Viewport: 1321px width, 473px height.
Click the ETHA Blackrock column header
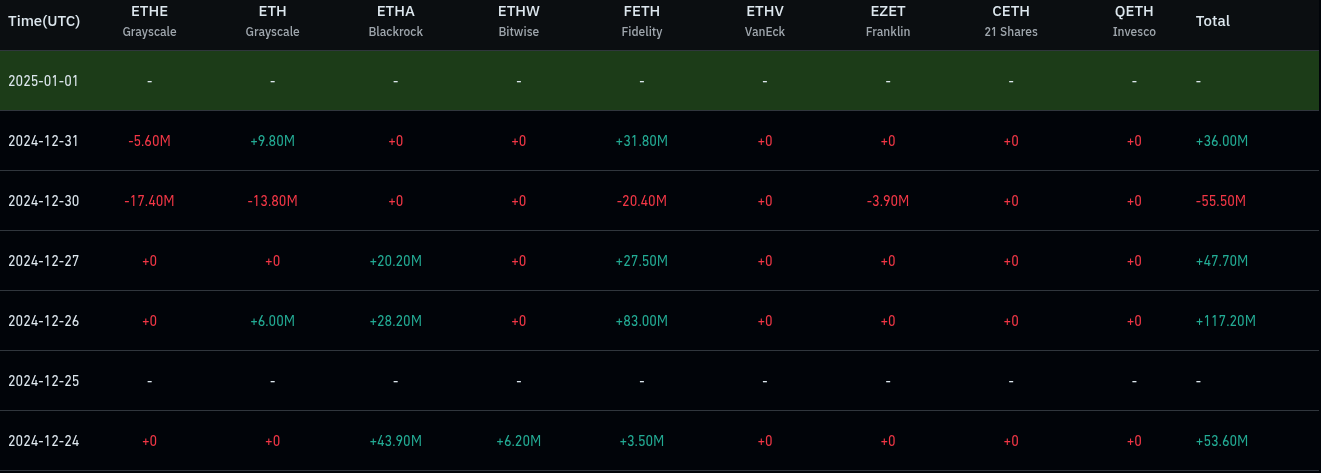click(395, 21)
